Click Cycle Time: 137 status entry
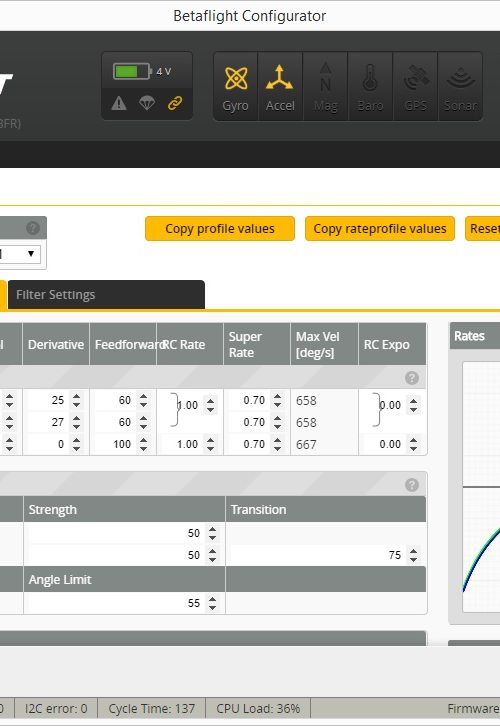Viewport: 500px width, 726px height. tap(151, 709)
